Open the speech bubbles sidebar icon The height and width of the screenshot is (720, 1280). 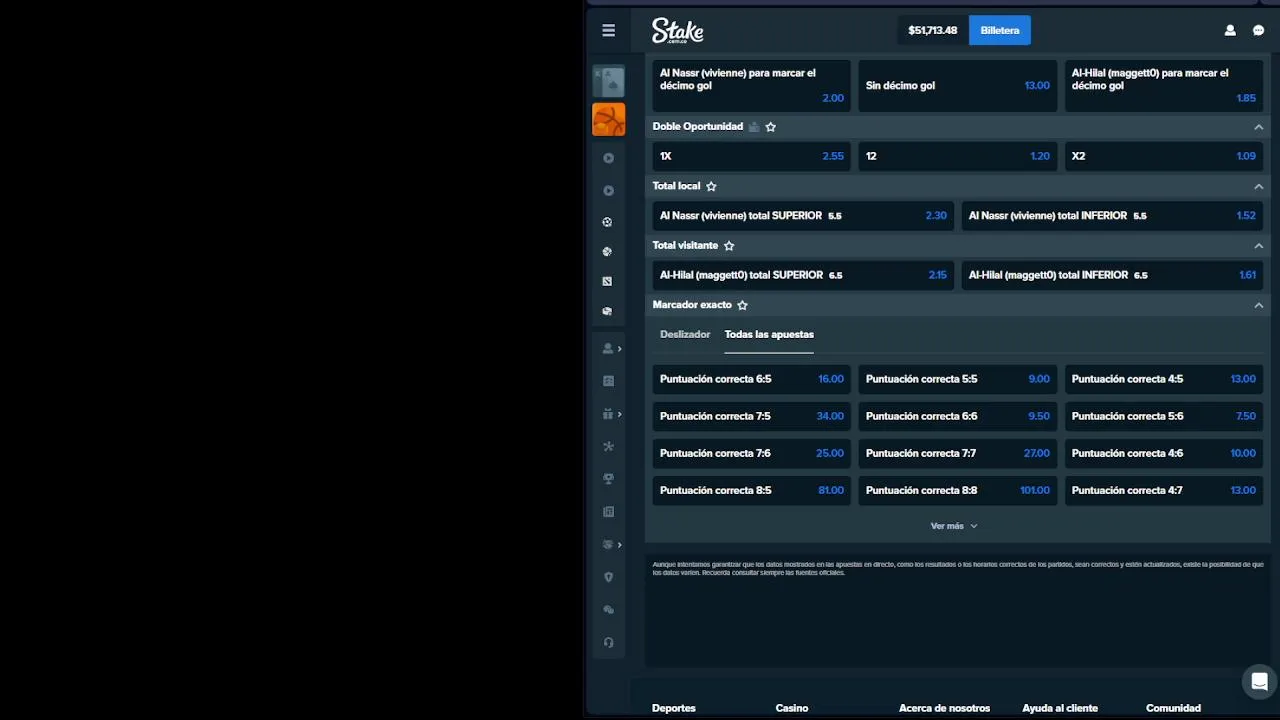(x=608, y=610)
